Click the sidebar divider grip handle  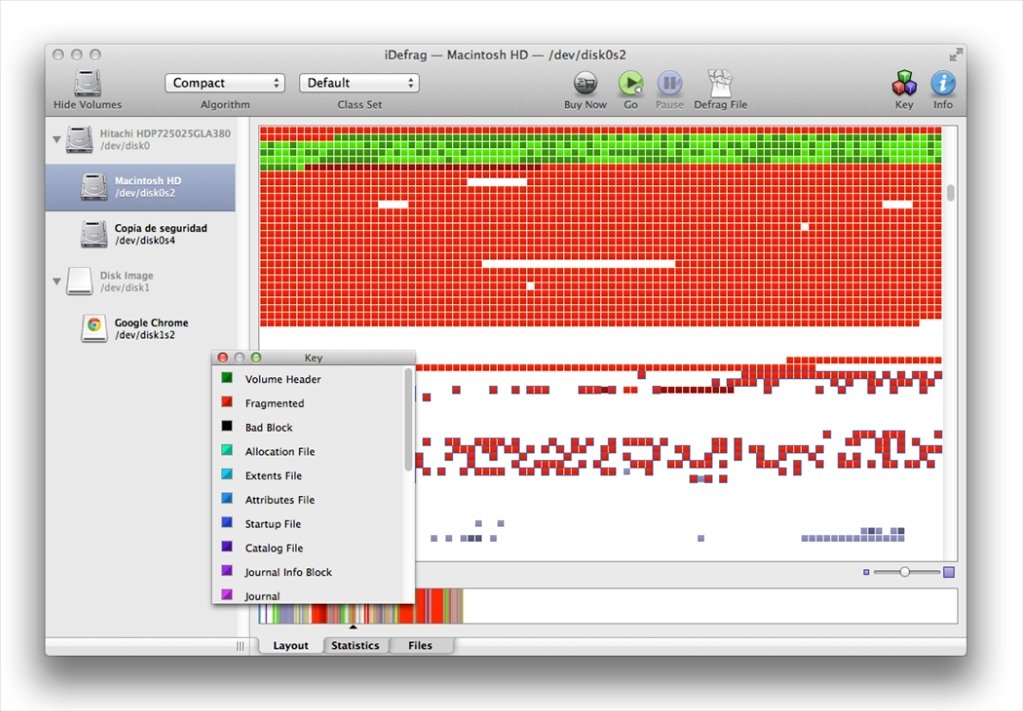(240, 646)
